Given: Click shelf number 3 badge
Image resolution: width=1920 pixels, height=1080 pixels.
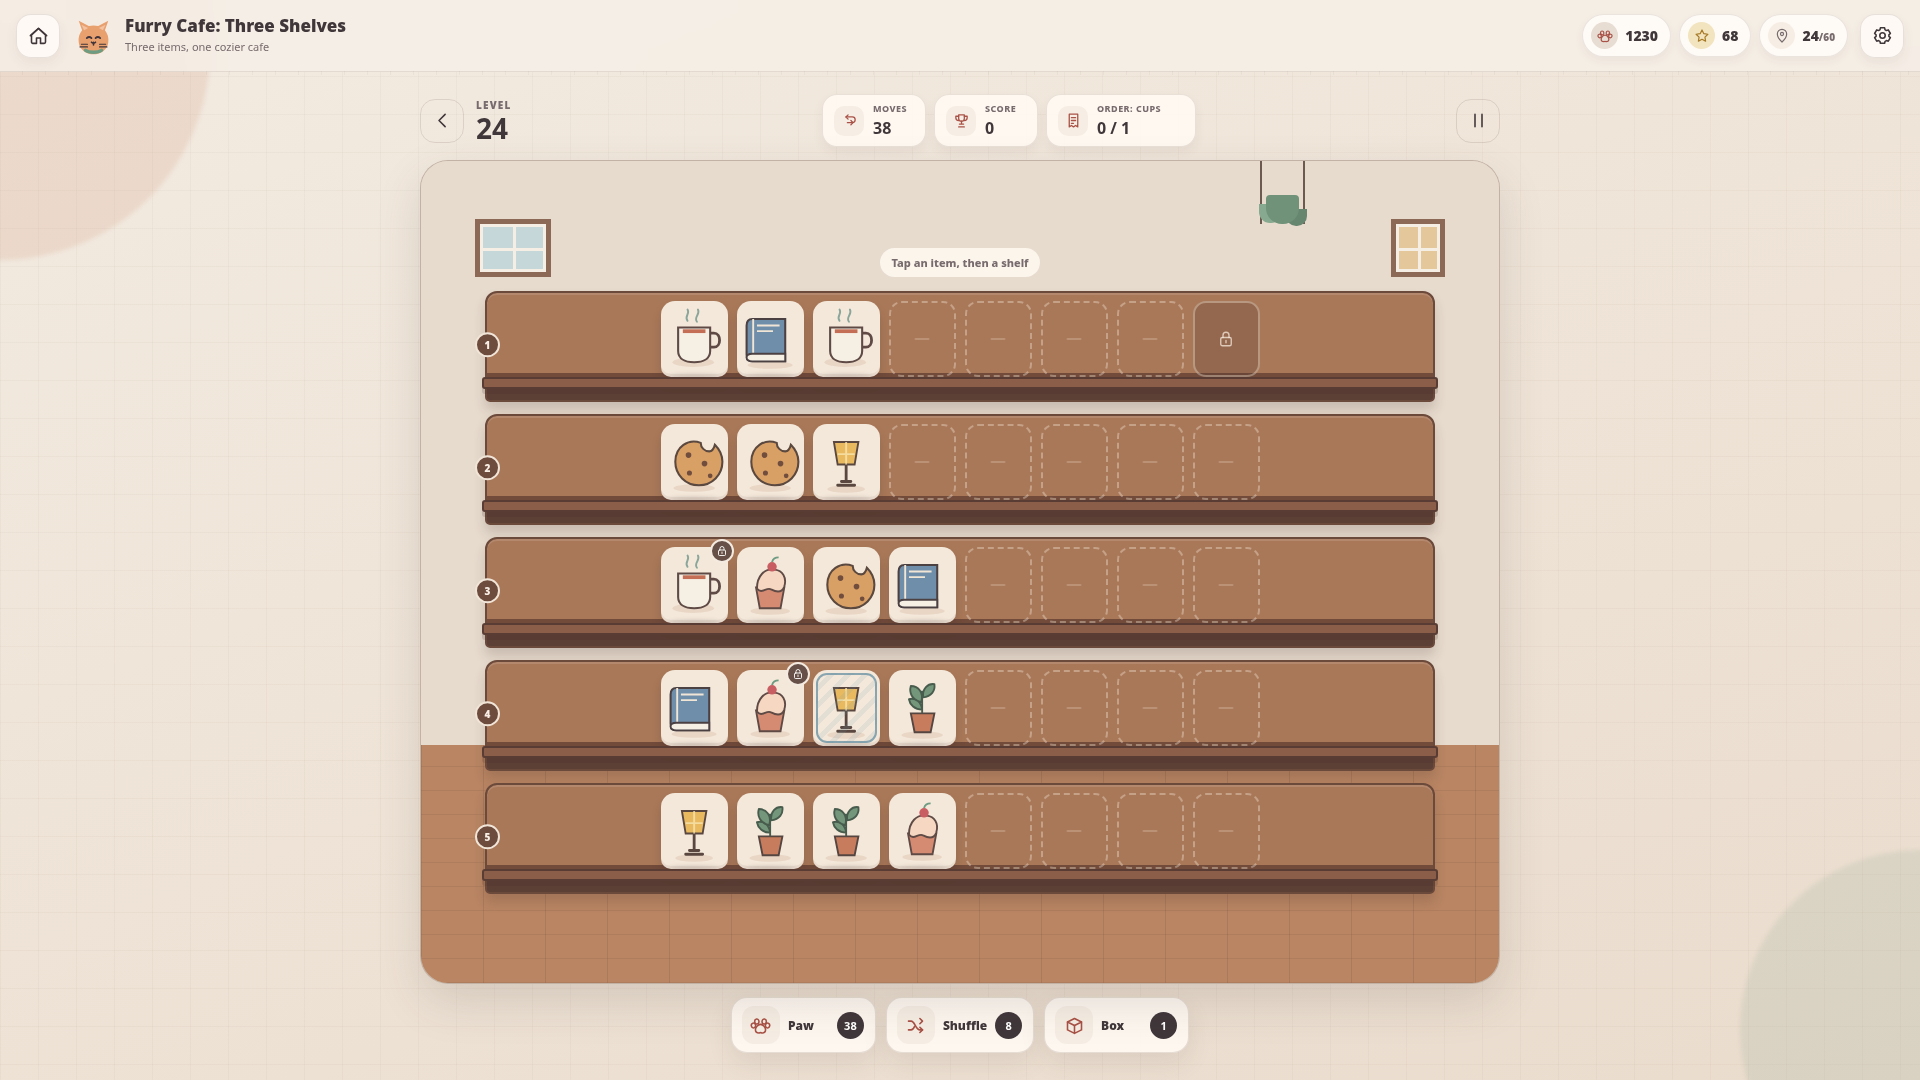Looking at the screenshot, I should pyautogui.click(x=487, y=591).
